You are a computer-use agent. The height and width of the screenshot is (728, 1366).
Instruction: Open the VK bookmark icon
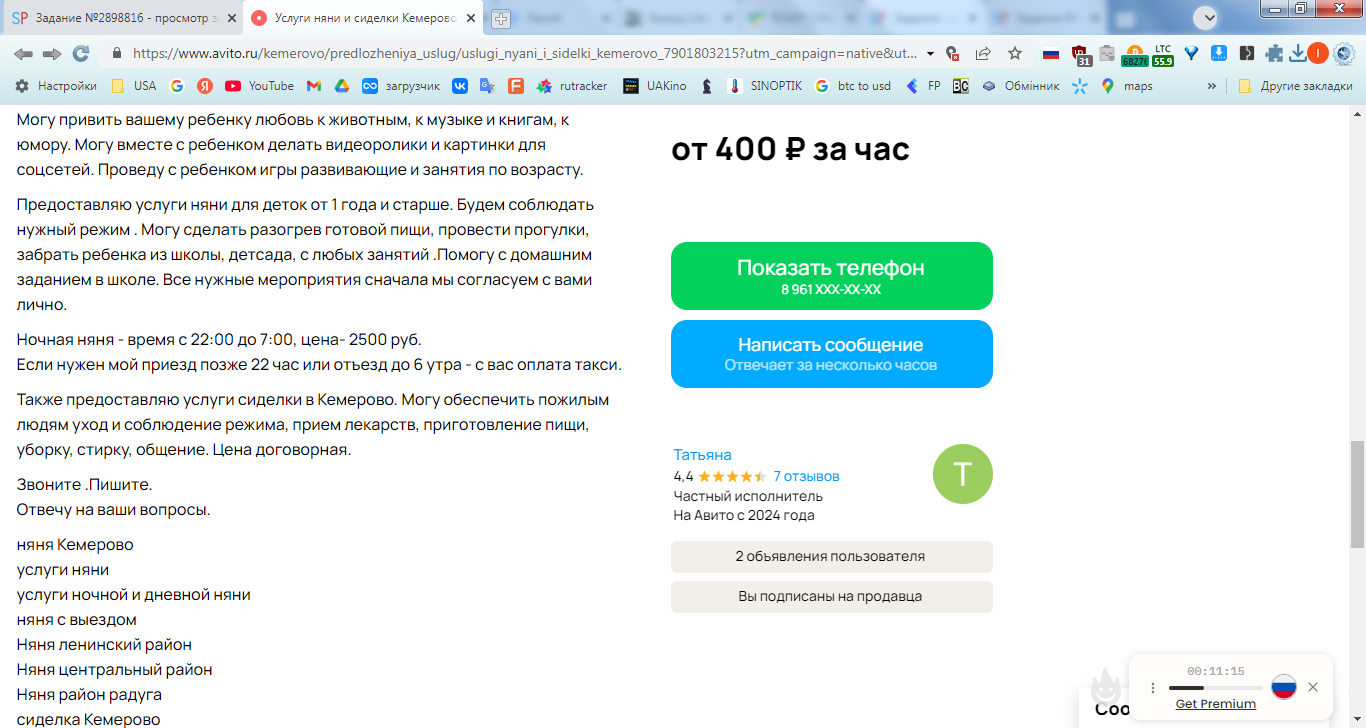(460, 86)
